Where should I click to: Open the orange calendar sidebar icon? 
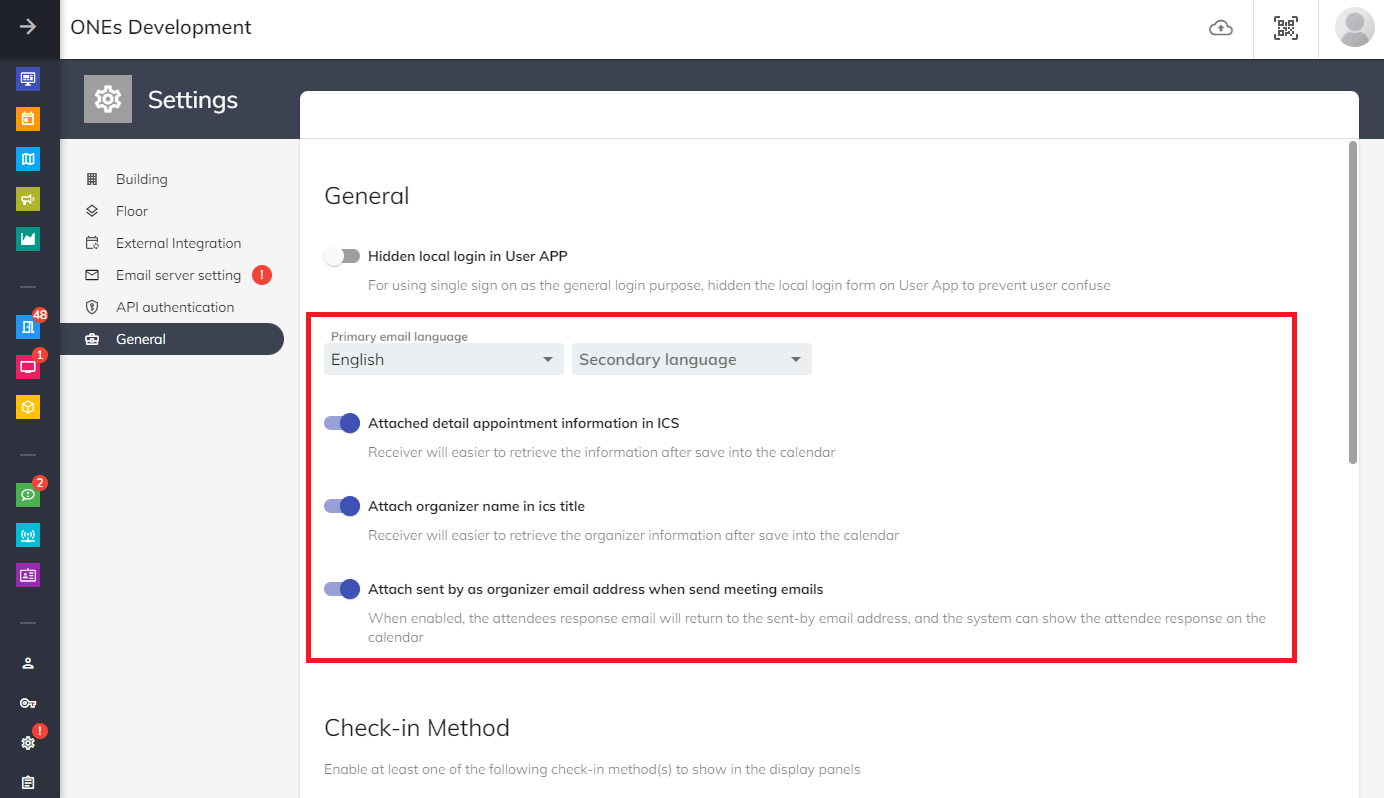(28, 119)
